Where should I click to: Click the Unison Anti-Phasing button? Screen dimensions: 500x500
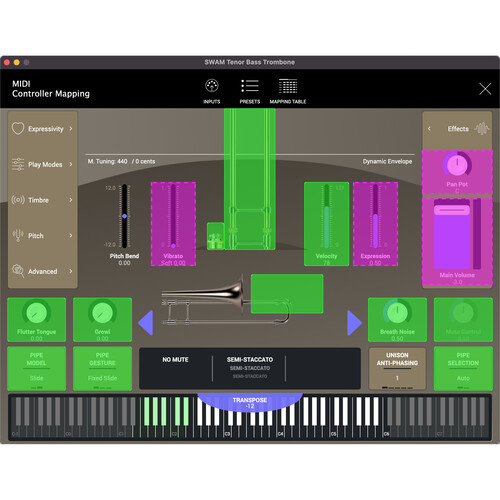pos(397,369)
